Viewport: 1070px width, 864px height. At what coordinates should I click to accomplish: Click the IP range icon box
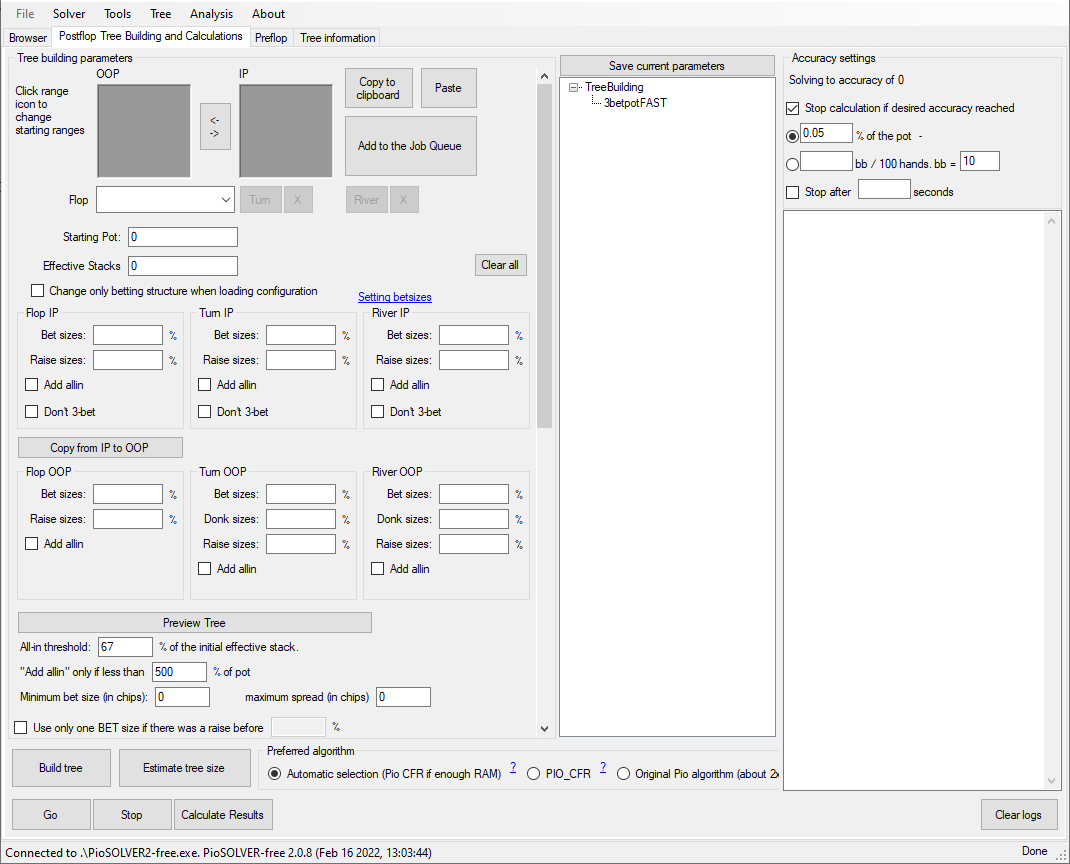pyautogui.click(x=286, y=130)
